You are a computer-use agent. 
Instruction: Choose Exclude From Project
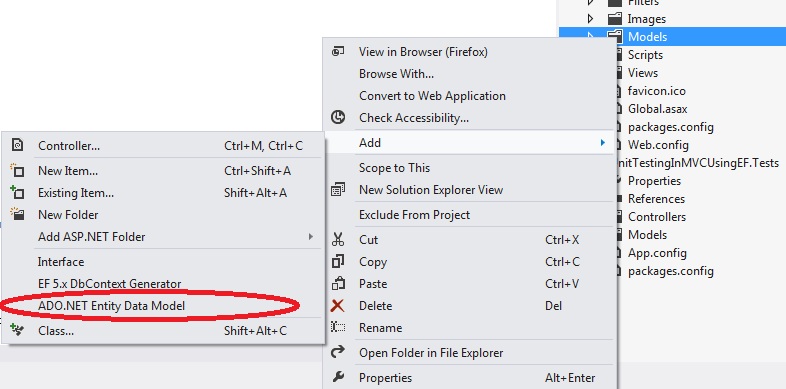click(x=414, y=215)
